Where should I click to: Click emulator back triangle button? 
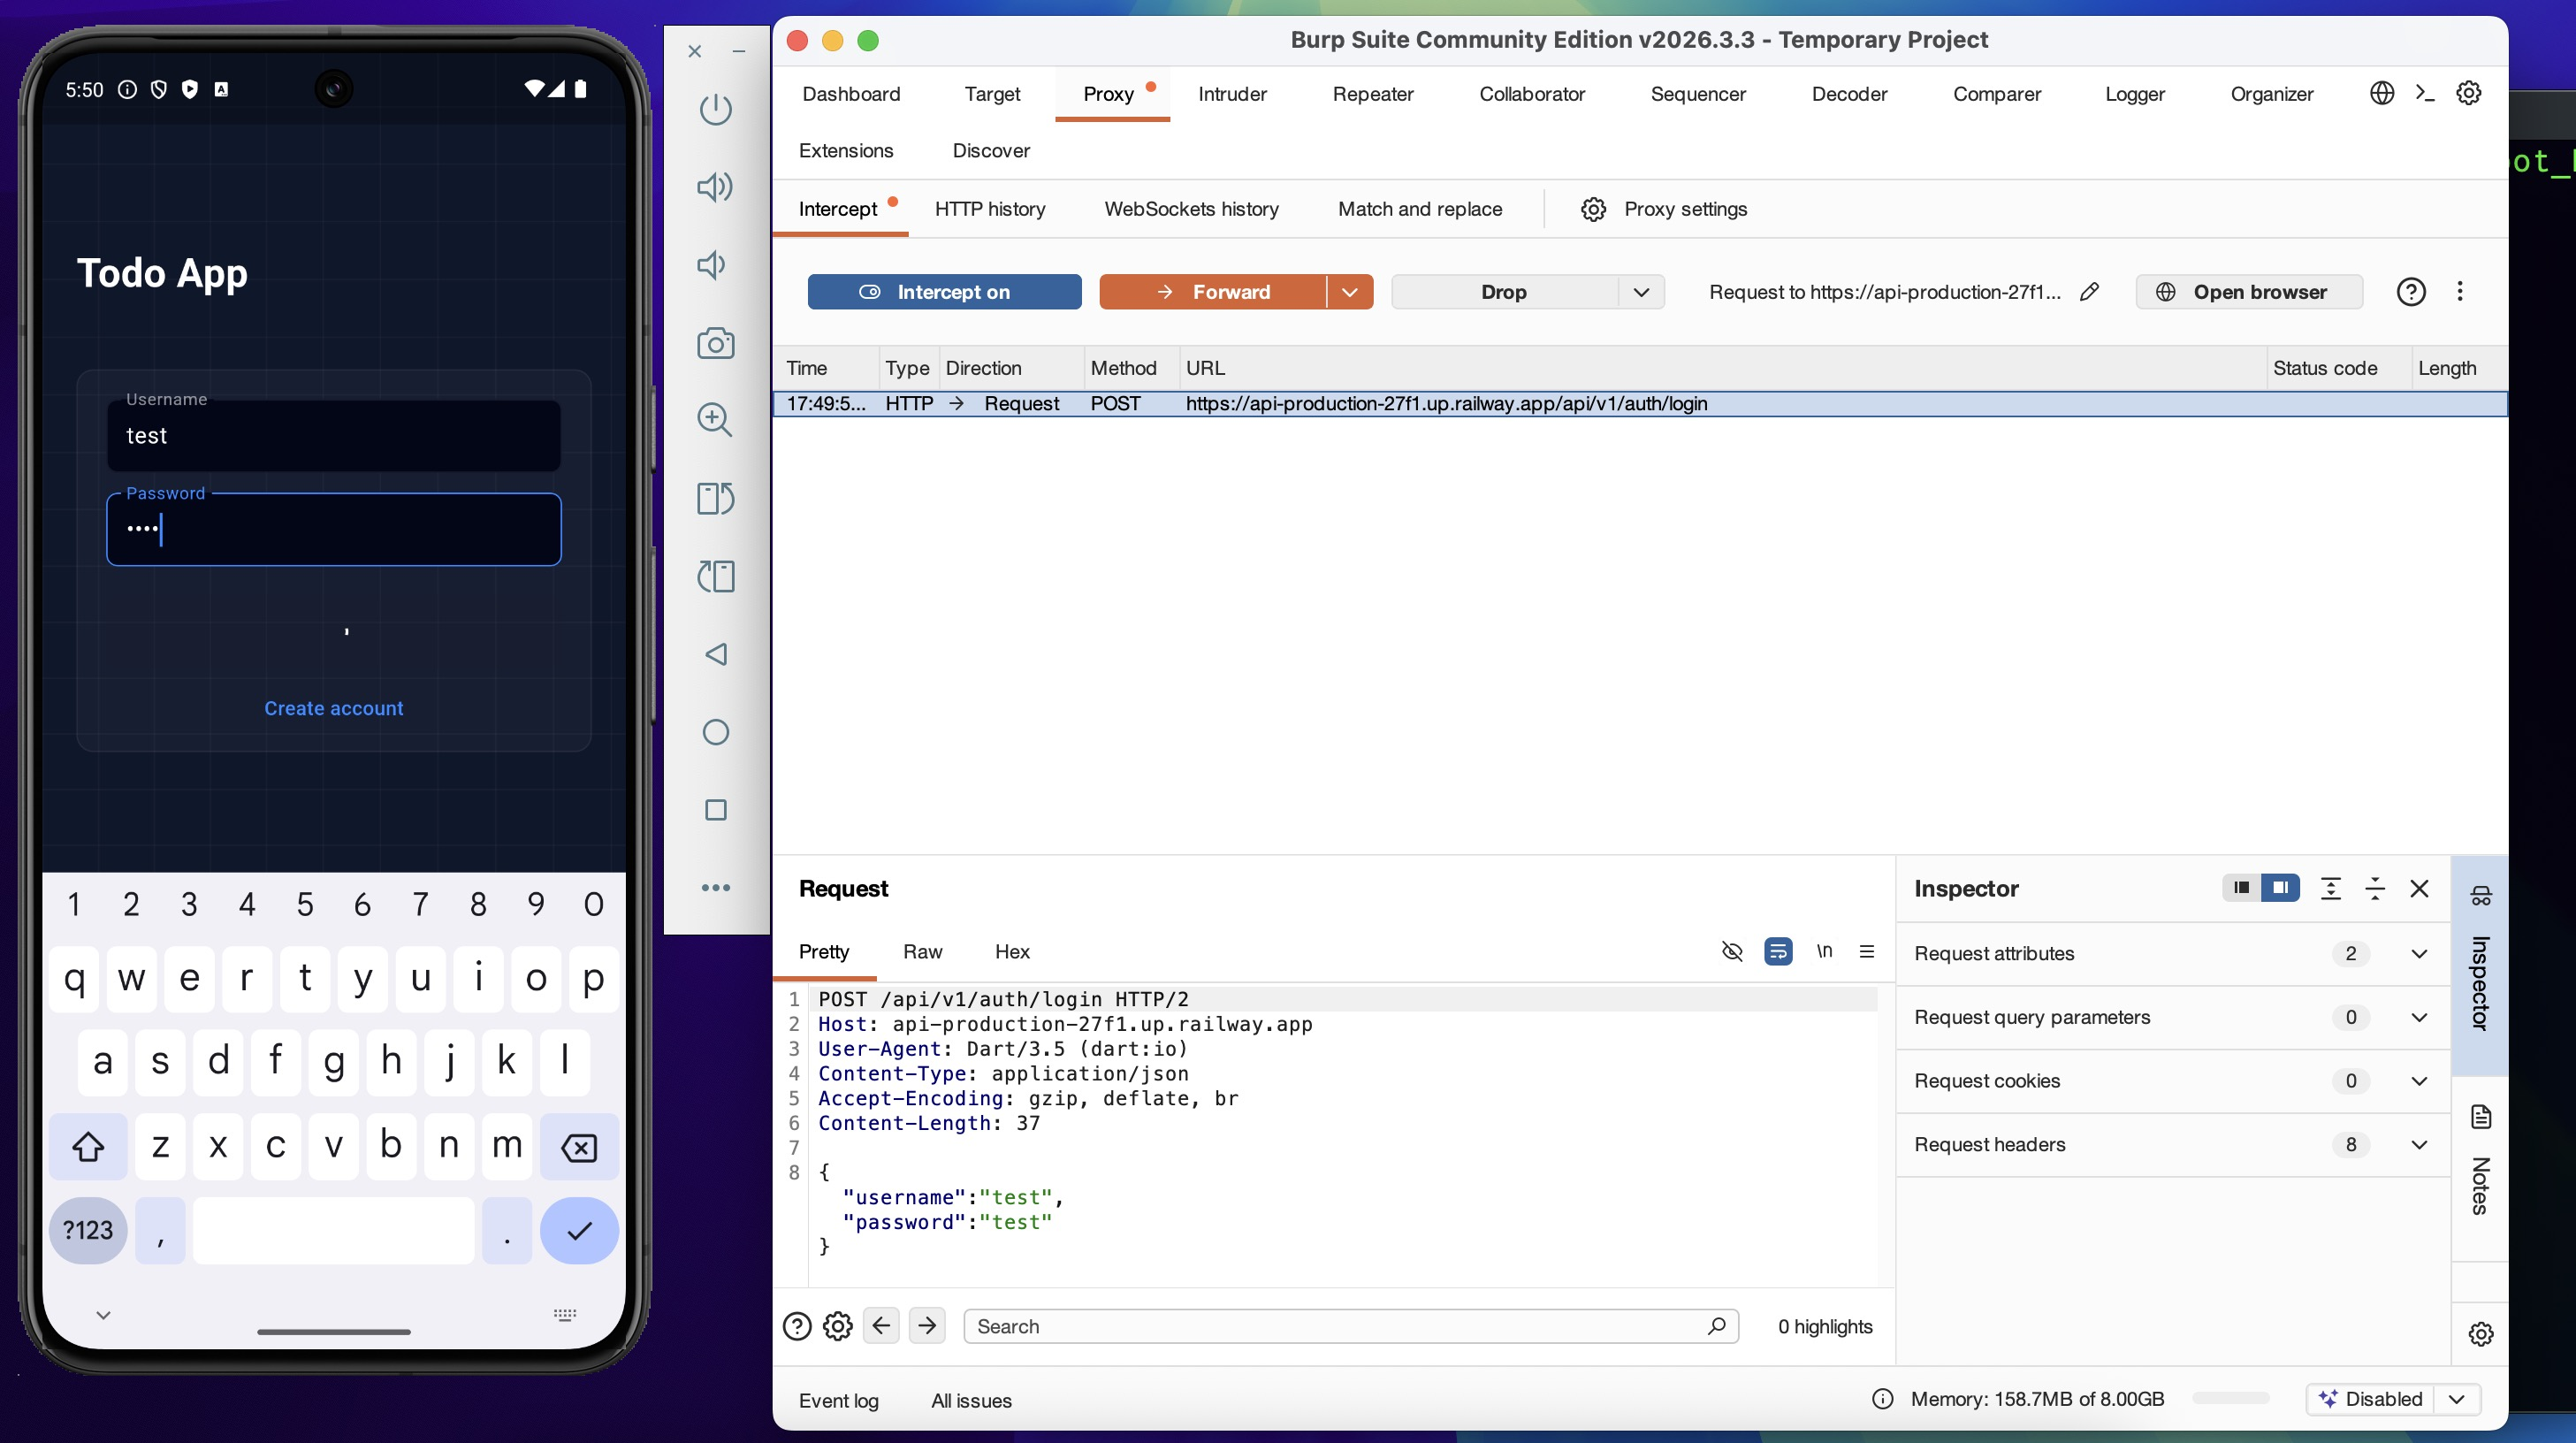pyautogui.click(x=715, y=654)
